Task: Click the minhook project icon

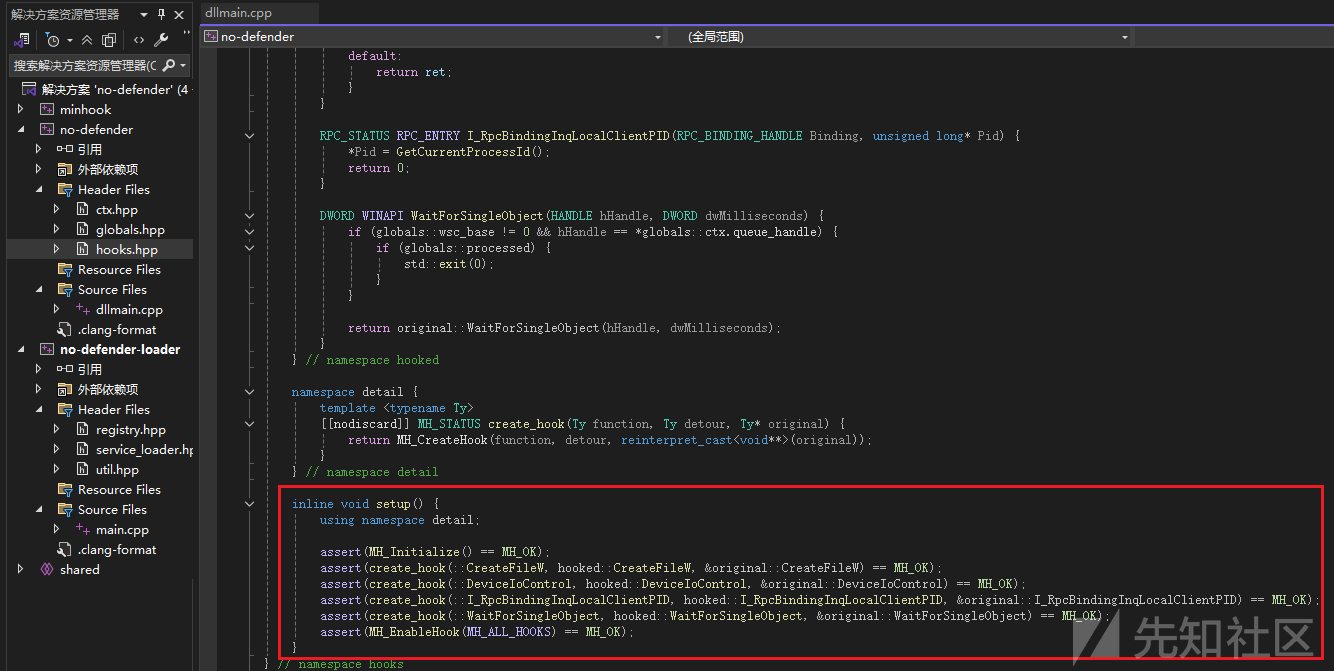Action: 47,109
